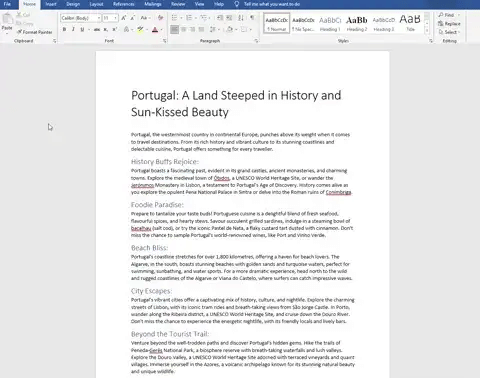
Task: Sort the selected text alphabetically
Action: [x=241, y=18]
